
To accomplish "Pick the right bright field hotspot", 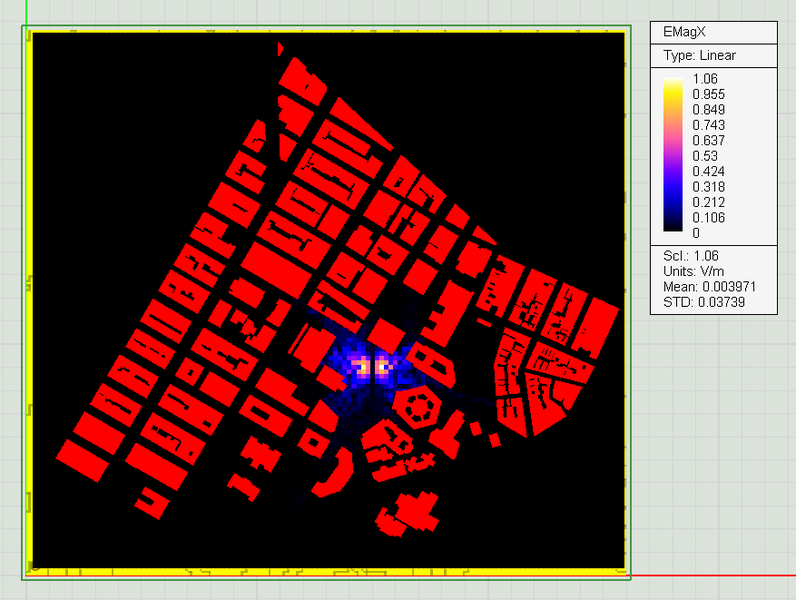I will tap(382, 368).
